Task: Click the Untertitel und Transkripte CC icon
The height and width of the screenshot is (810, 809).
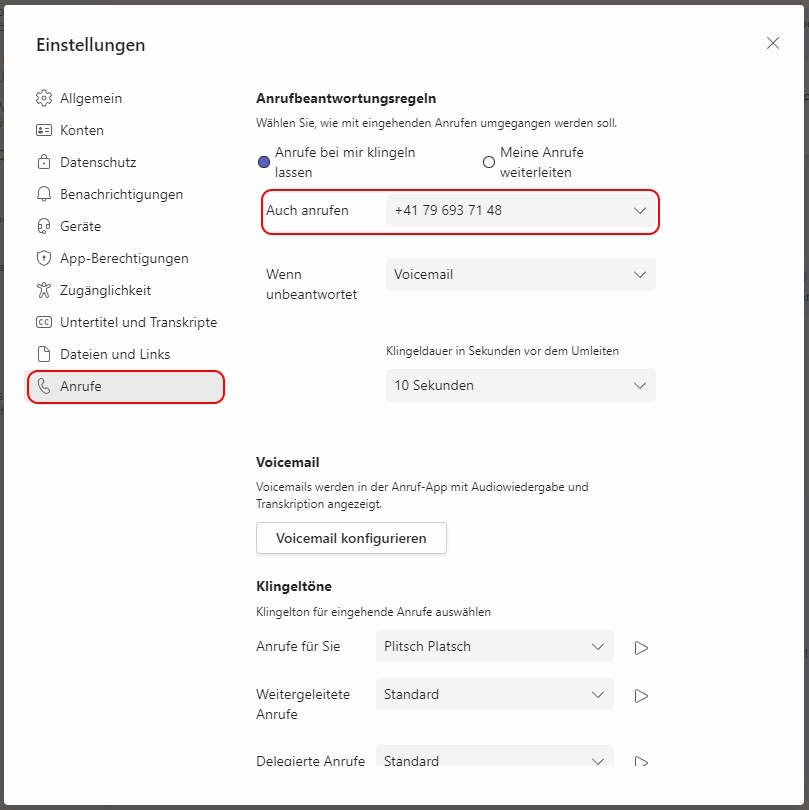Action: [x=44, y=322]
